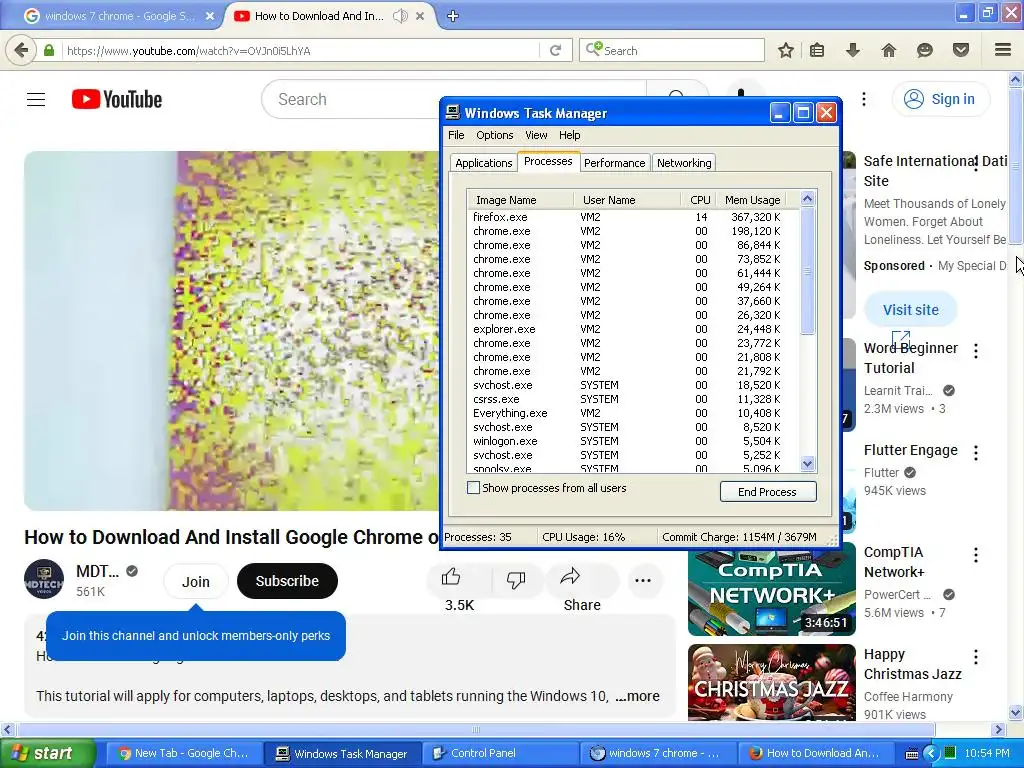
Task: Open Firefox hamburger menu
Action: tap(1002, 50)
